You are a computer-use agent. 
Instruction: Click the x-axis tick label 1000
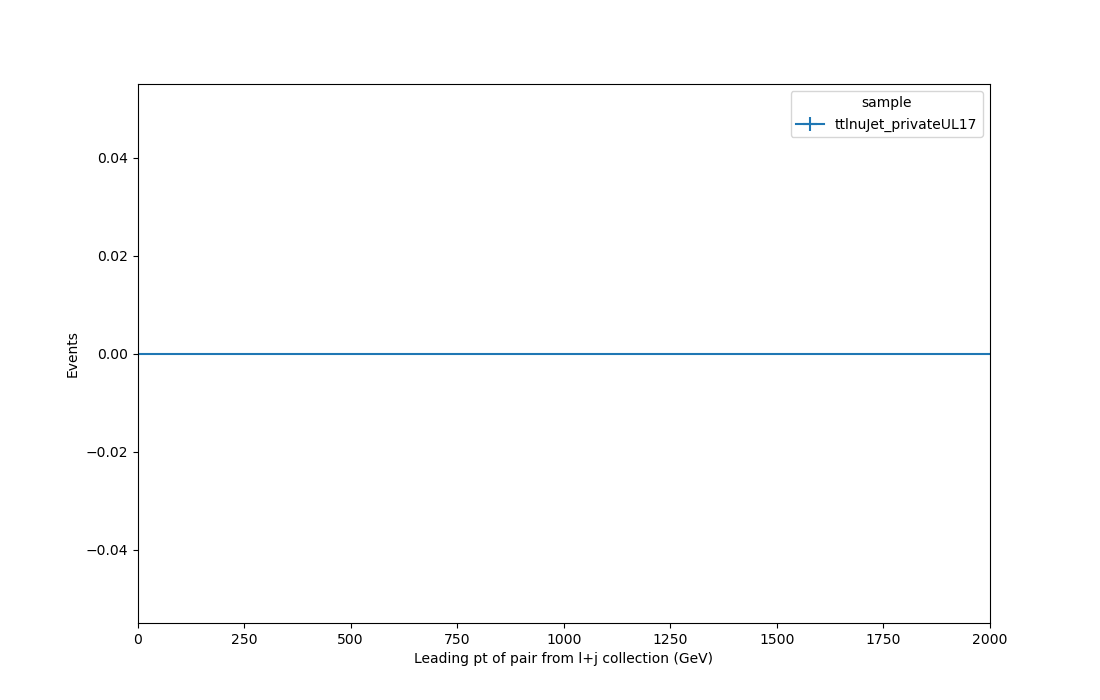coord(564,639)
